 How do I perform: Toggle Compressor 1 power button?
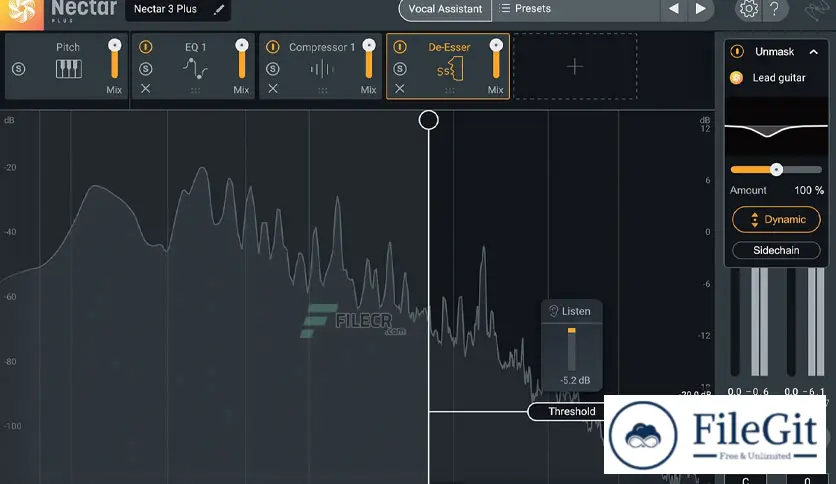272,47
